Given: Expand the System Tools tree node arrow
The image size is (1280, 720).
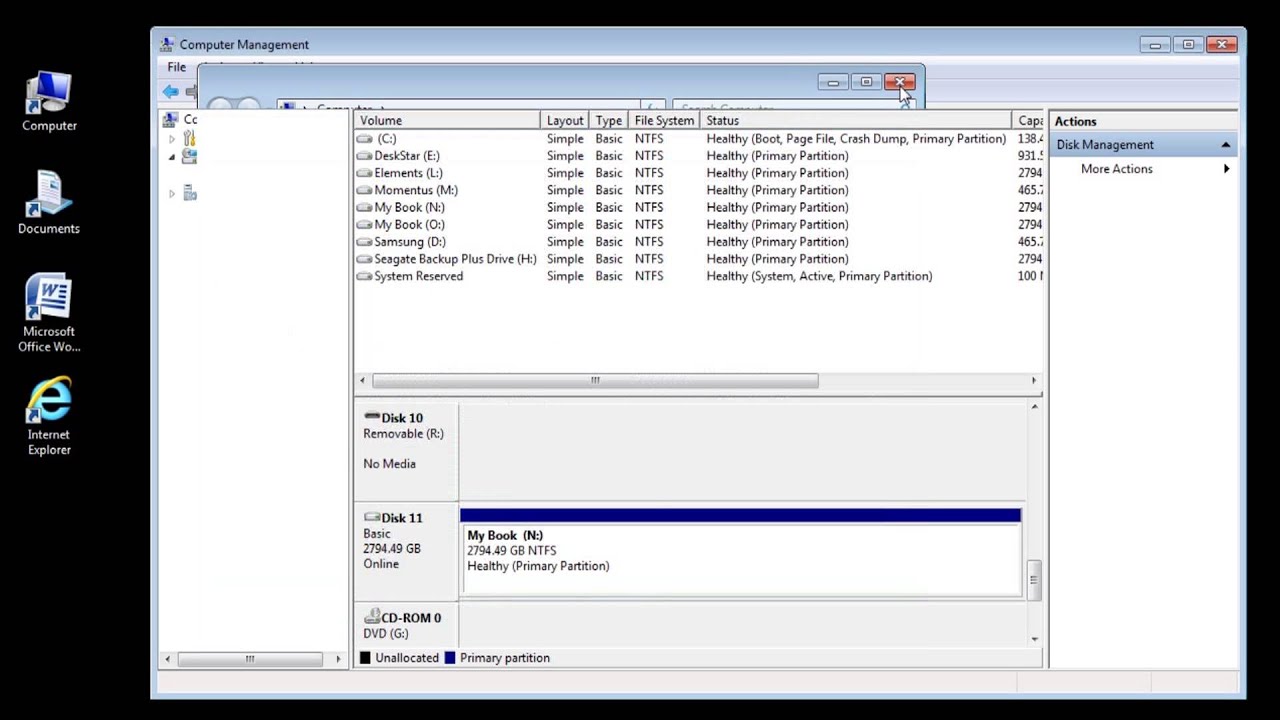Looking at the screenshot, I should (x=172, y=138).
